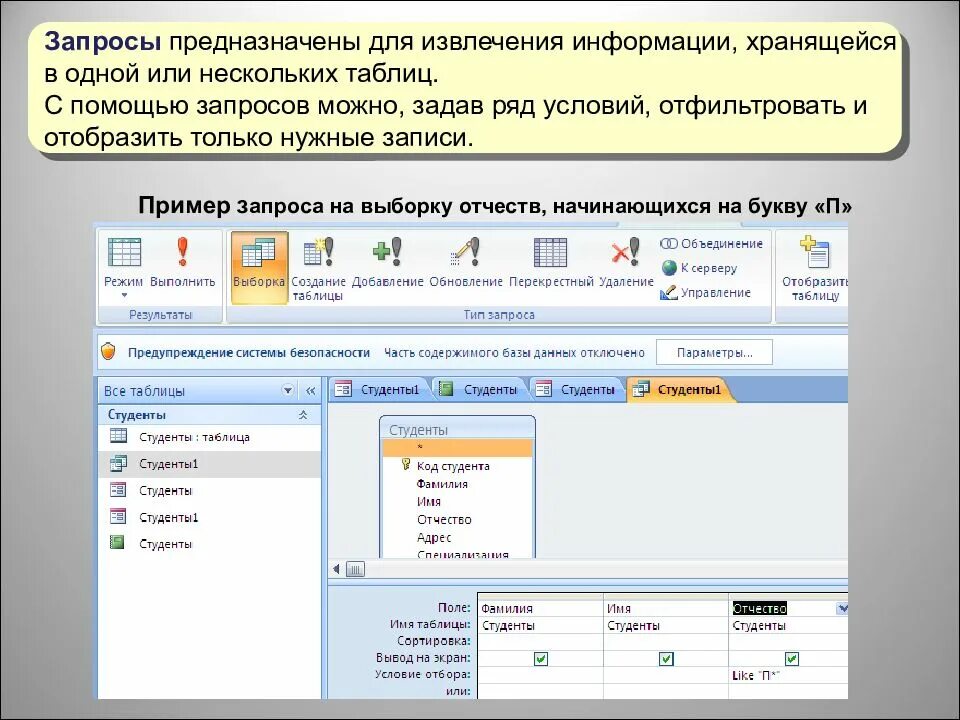
Task: Open Студенты : таблица in navigation pane
Action: tap(209, 437)
